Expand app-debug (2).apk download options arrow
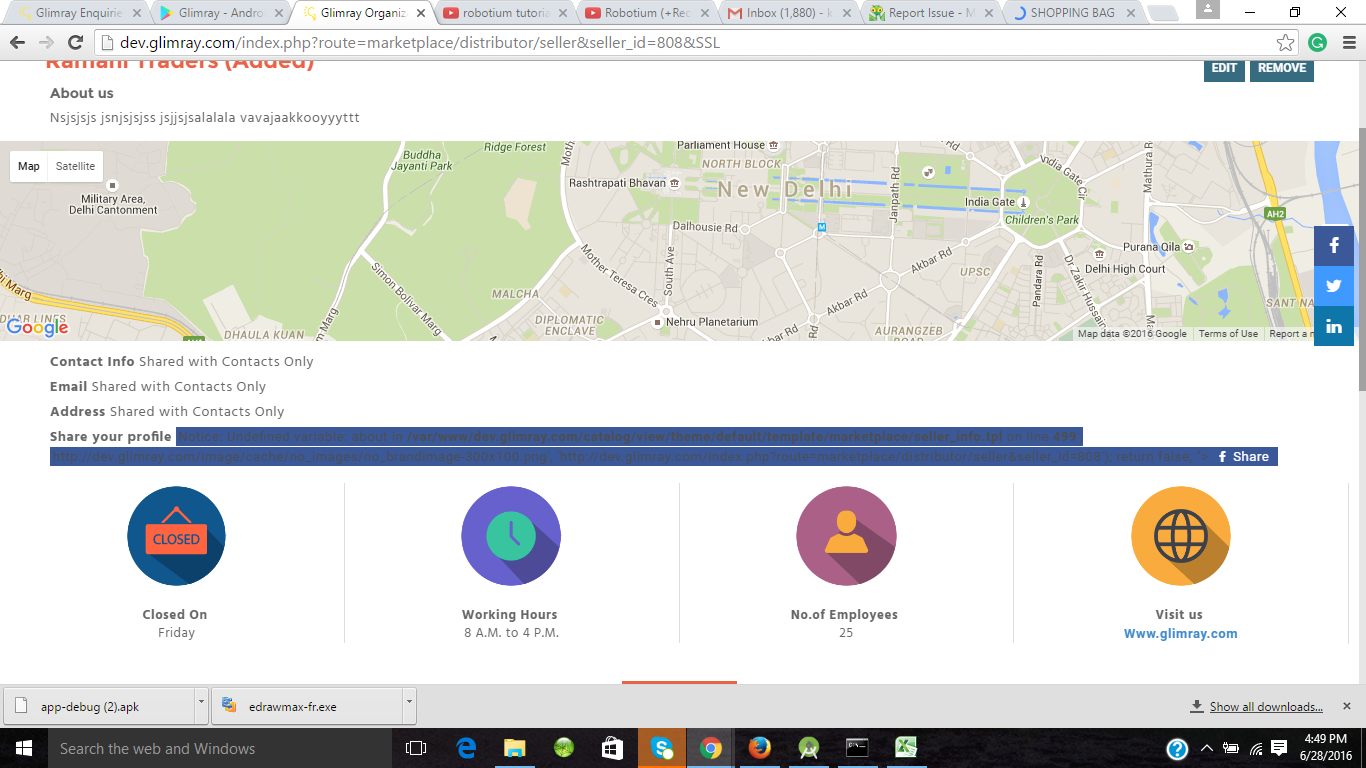1366x768 pixels. [201, 705]
